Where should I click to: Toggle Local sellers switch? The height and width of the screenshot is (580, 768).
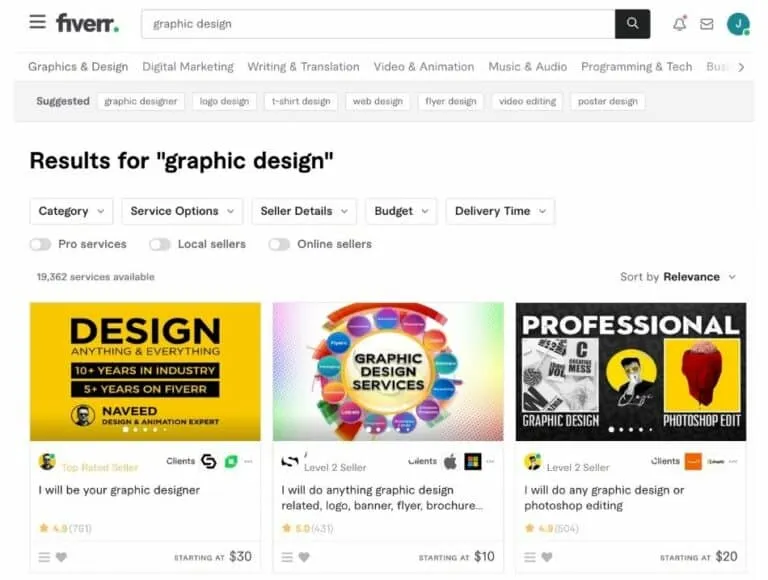click(160, 244)
